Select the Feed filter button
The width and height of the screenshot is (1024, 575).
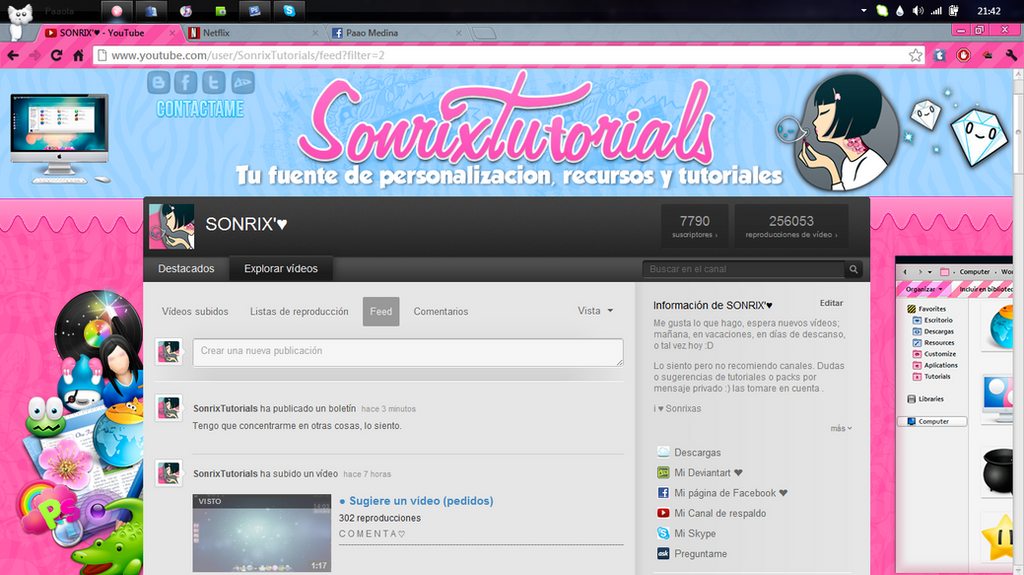[381, 312]
